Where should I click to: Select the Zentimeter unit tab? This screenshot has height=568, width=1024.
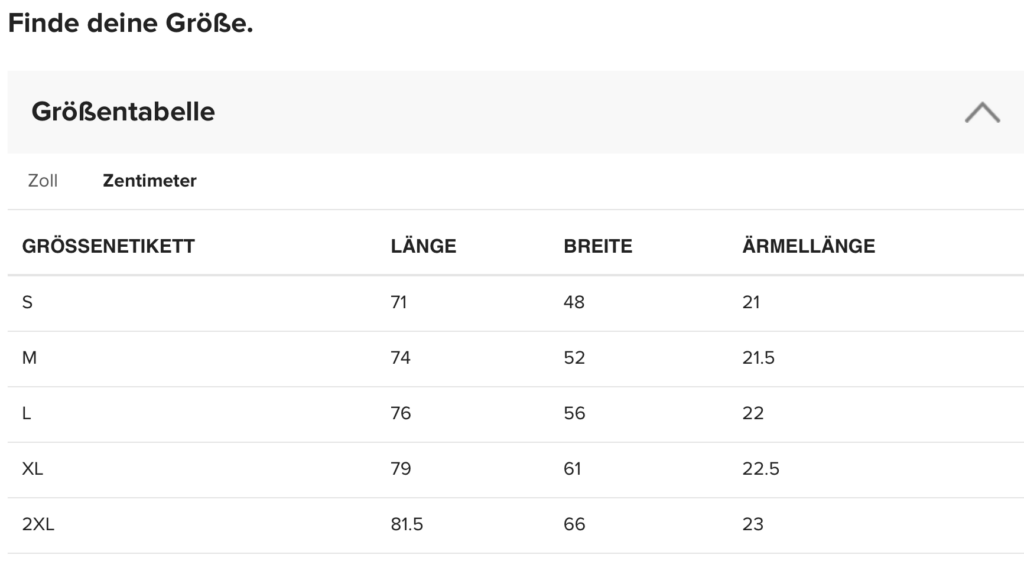pyautogui.click(x=149, y=181)
